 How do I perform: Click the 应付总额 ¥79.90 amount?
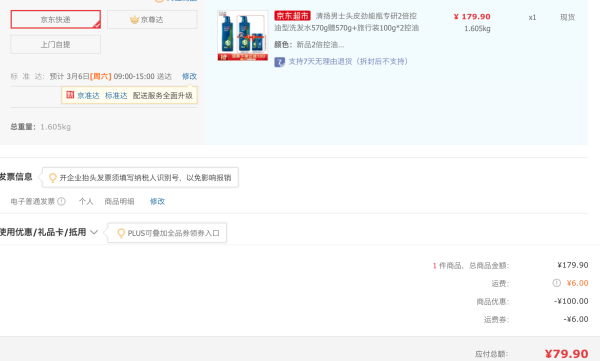566,354
